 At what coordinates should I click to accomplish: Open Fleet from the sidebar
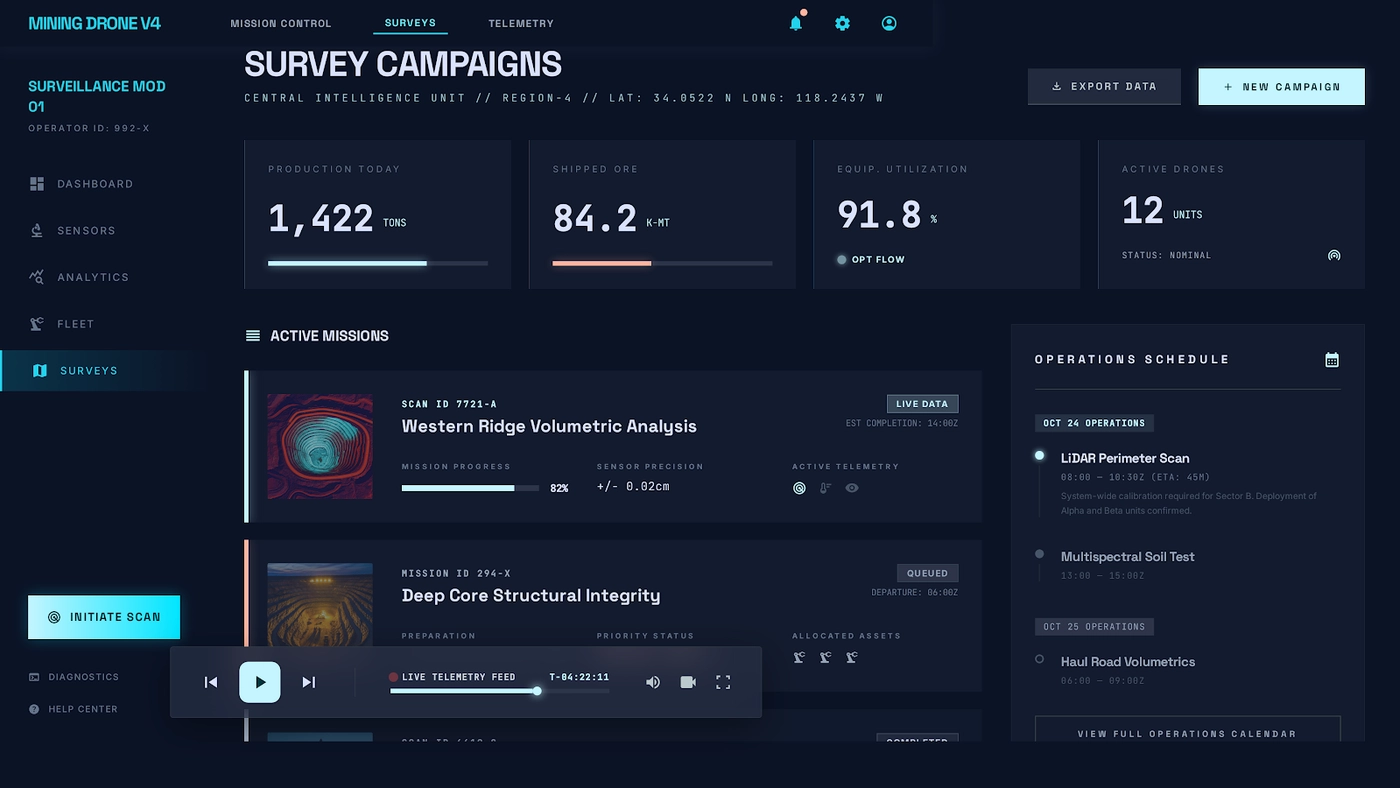point(75,323)
